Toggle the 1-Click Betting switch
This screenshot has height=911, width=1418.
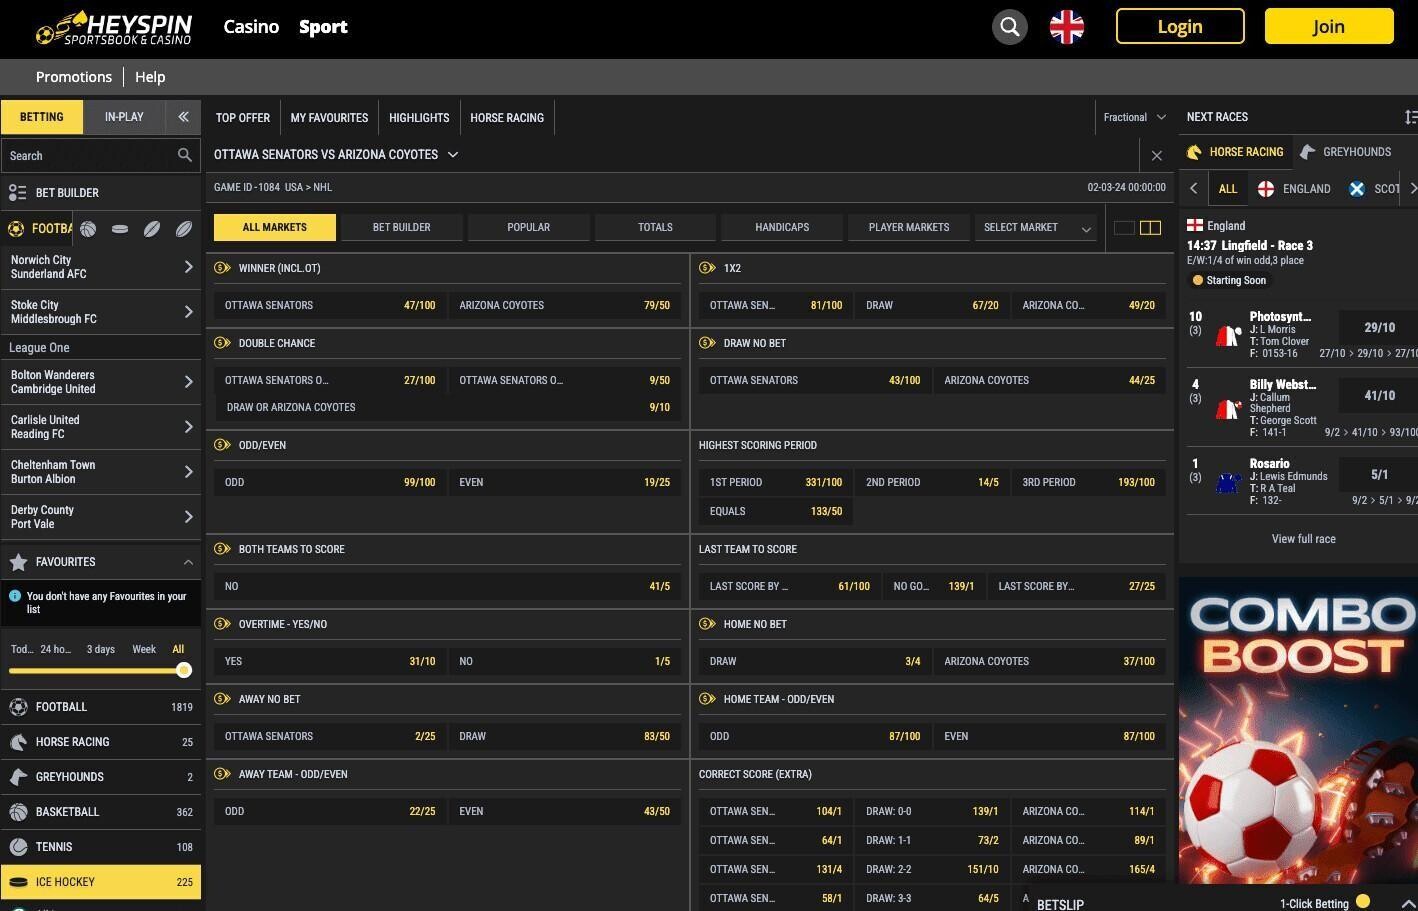[x=1363, y=902]
